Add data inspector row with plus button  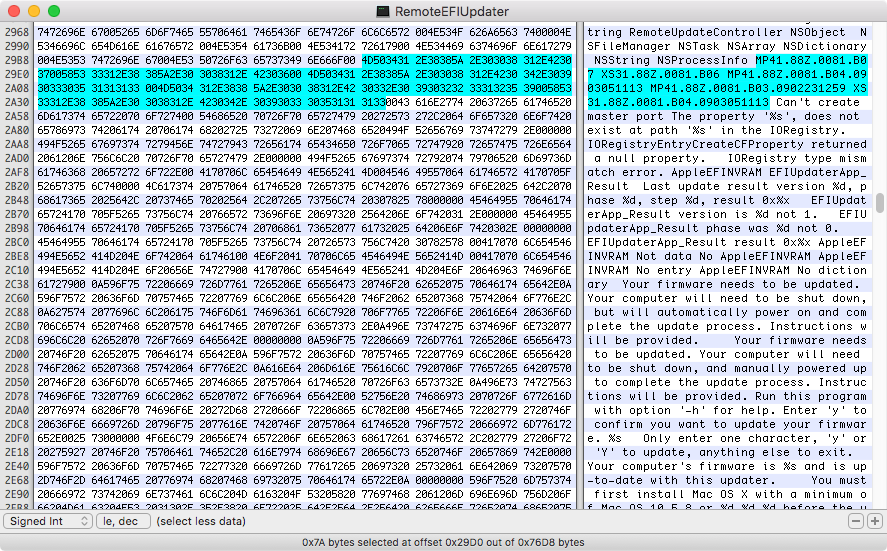pos(875,521)
